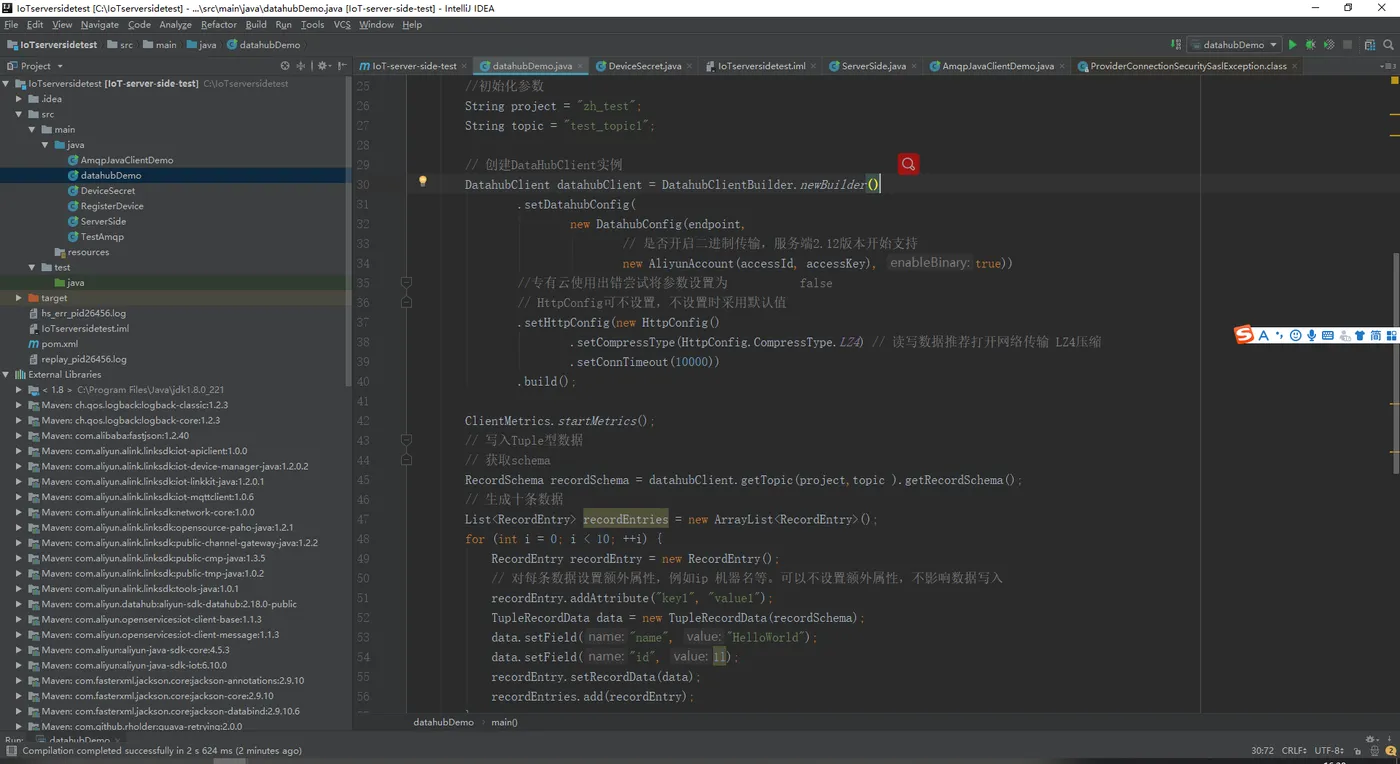Collapse the IoTserversidetest root node
The image size is (1400, 764).
point(7,84)
